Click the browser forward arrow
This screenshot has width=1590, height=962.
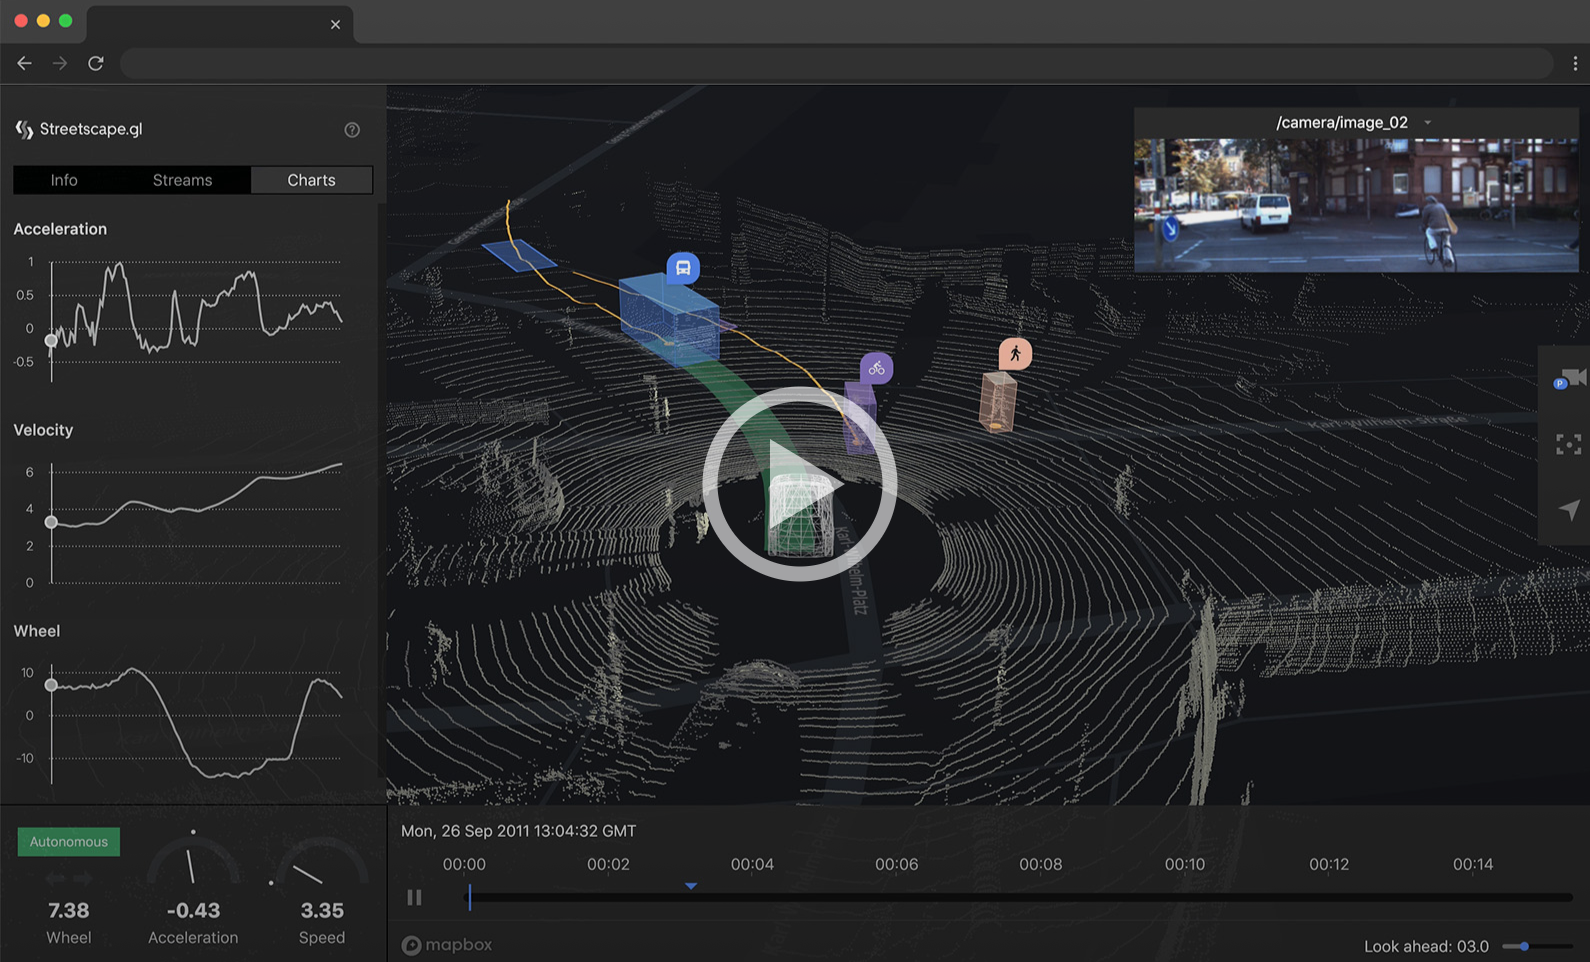tap(60, 63)
